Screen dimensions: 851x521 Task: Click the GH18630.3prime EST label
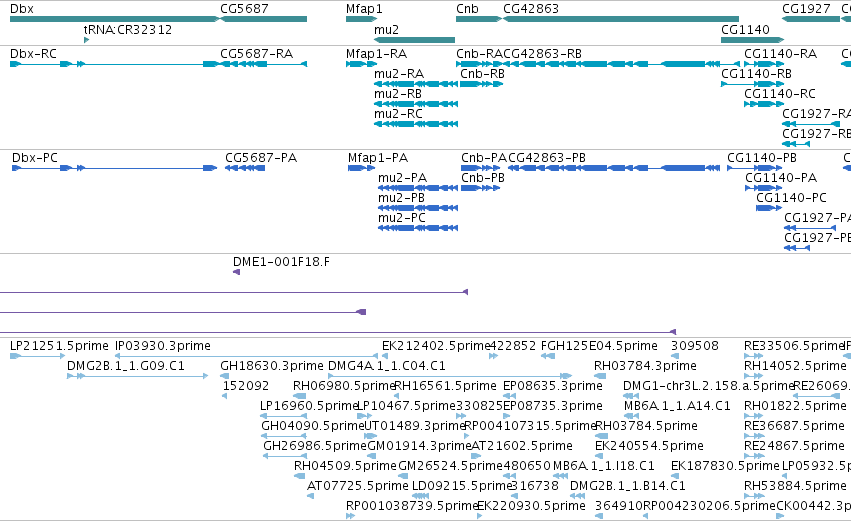pyautogui.click(x=271, y=366)
